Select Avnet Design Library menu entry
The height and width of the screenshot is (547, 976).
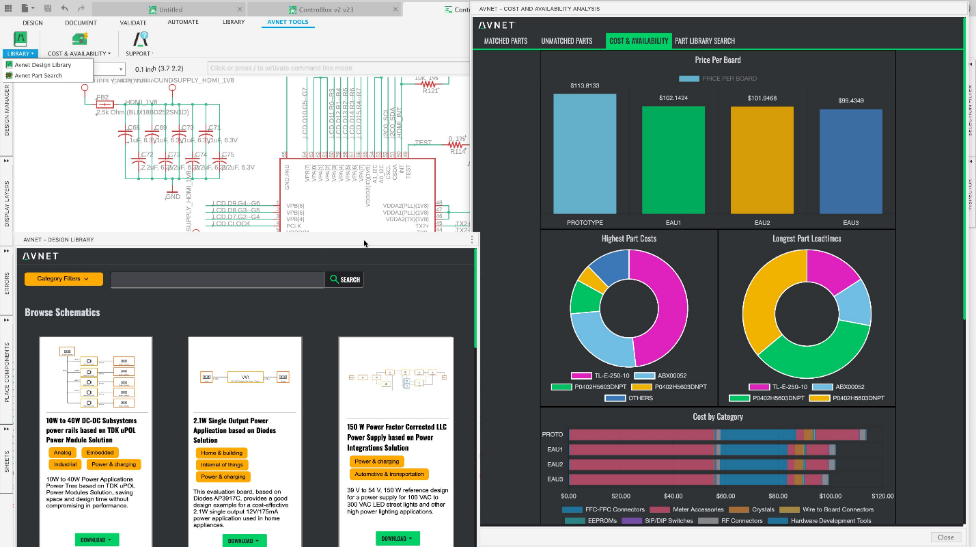pos(43,65)
